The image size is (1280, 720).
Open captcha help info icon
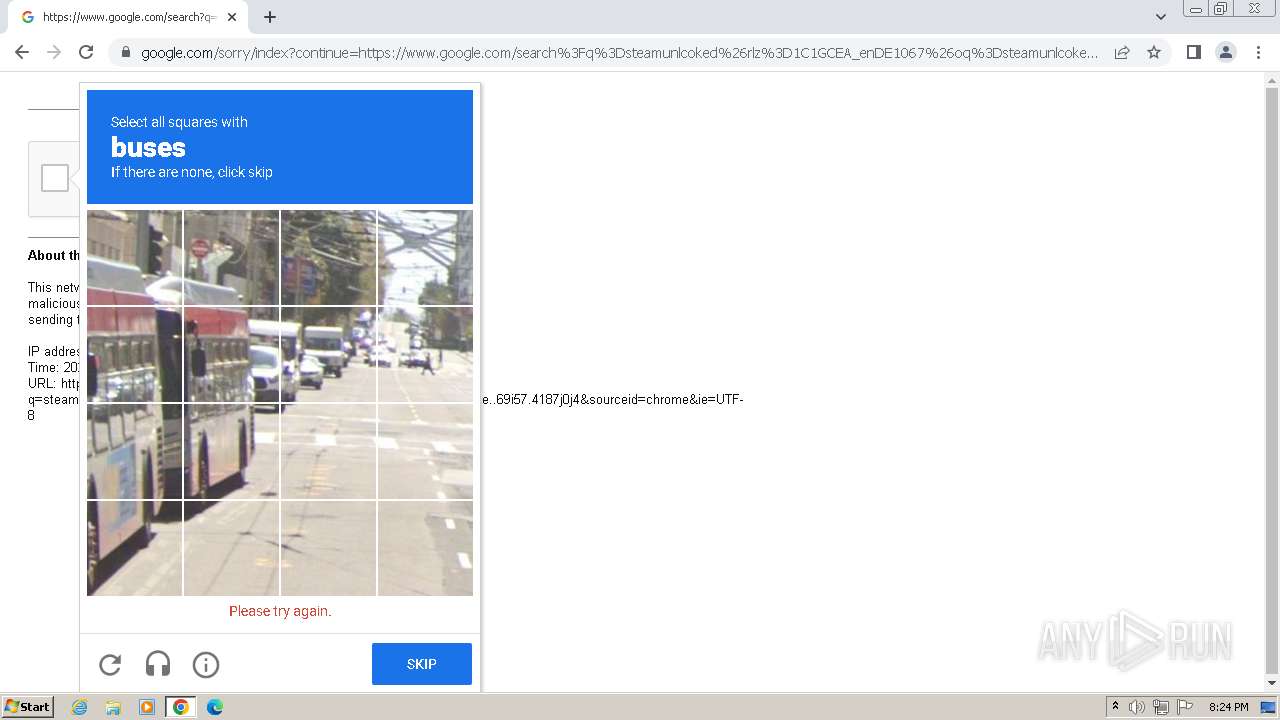tap(206, 664)
